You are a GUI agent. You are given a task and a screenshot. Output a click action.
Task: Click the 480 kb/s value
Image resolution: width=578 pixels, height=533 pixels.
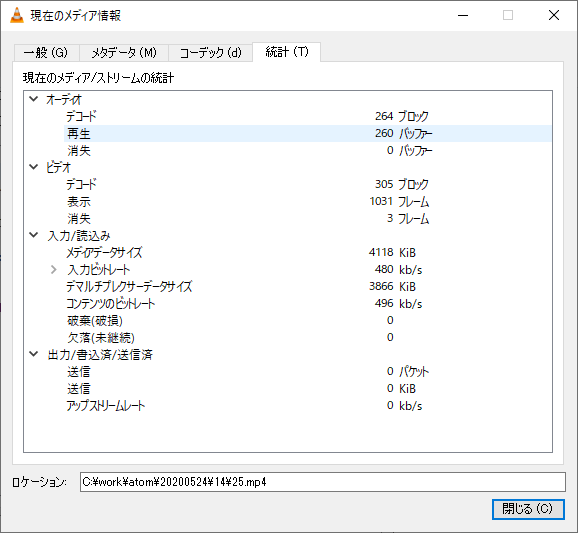coord(398,269)
